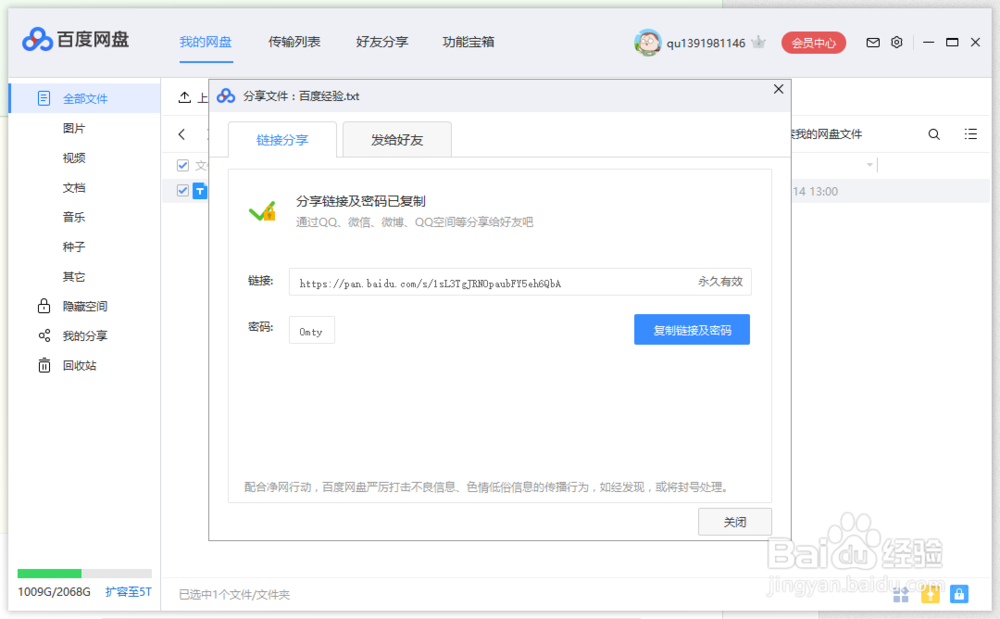The image size is (1000, 619).
Task: Uncheck the txt file selection checkbox
Action: (x=182, y=191)
